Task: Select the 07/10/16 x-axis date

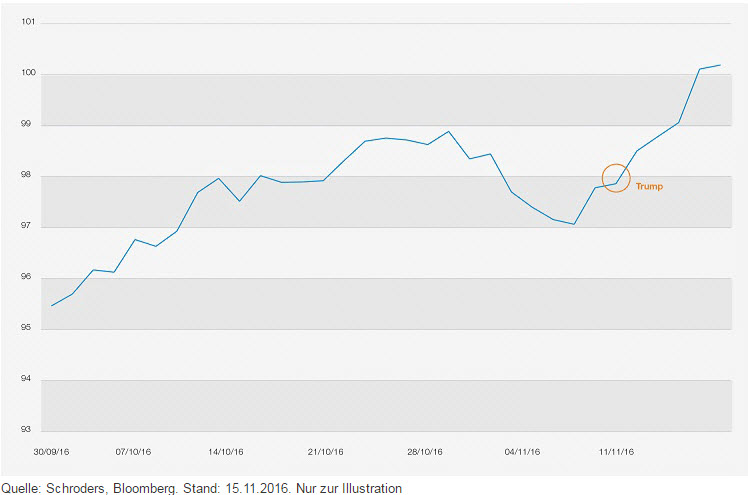Action: 133,452
